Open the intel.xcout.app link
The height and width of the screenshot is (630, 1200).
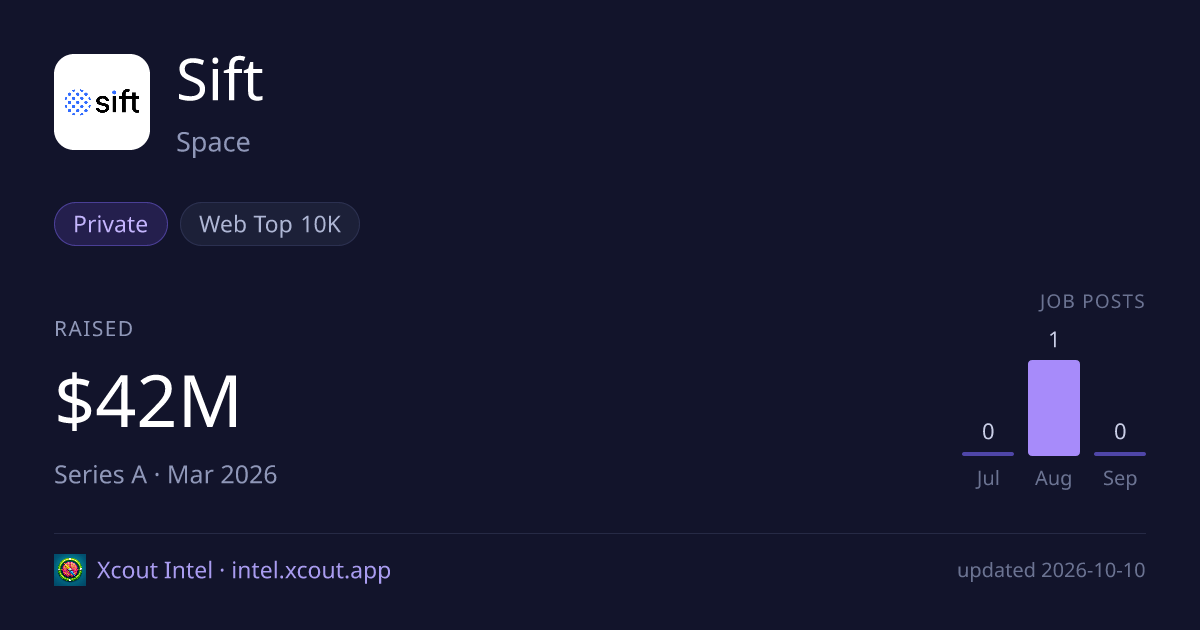tap(311, 570)
